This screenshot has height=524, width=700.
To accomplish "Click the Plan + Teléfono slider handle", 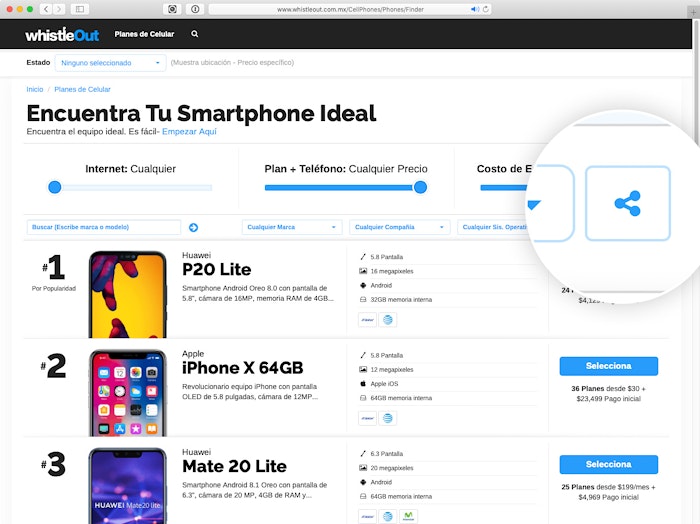I will pos(420,187).
